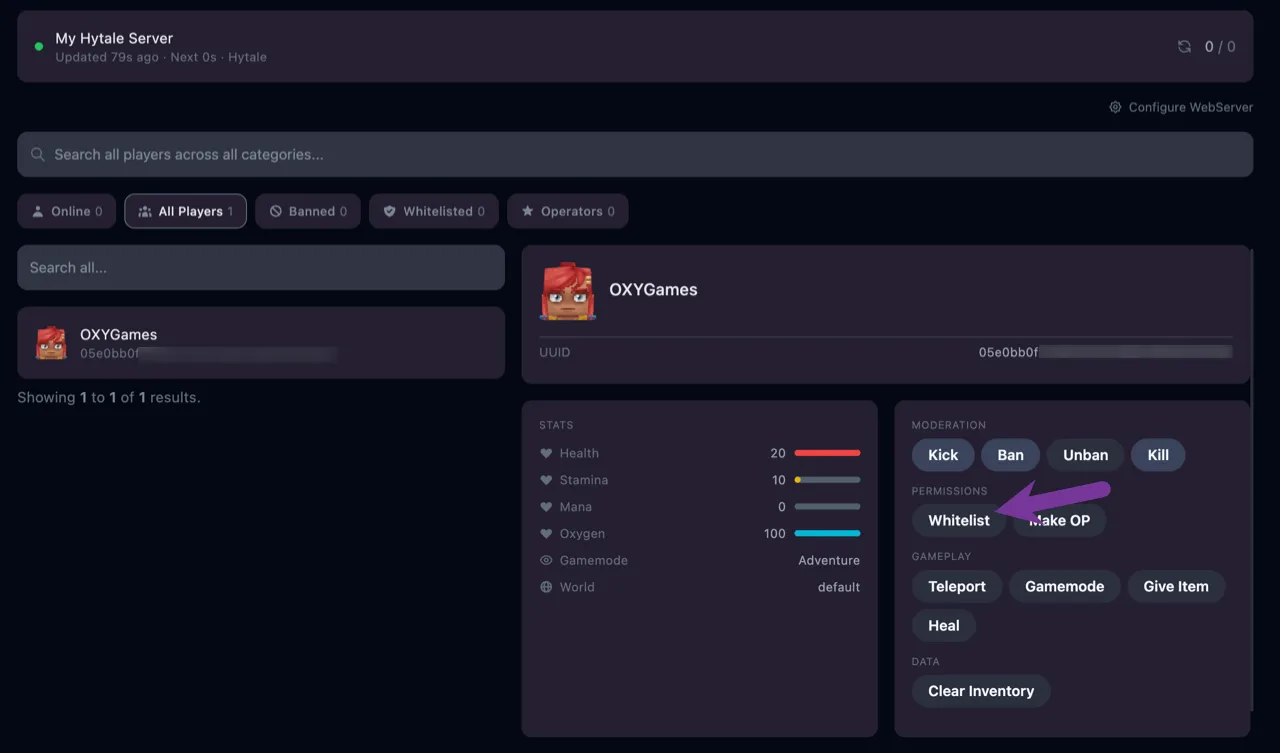Screen dimensions: 1280x753
Task: Select the All Players tab
Action: (186, 211)
